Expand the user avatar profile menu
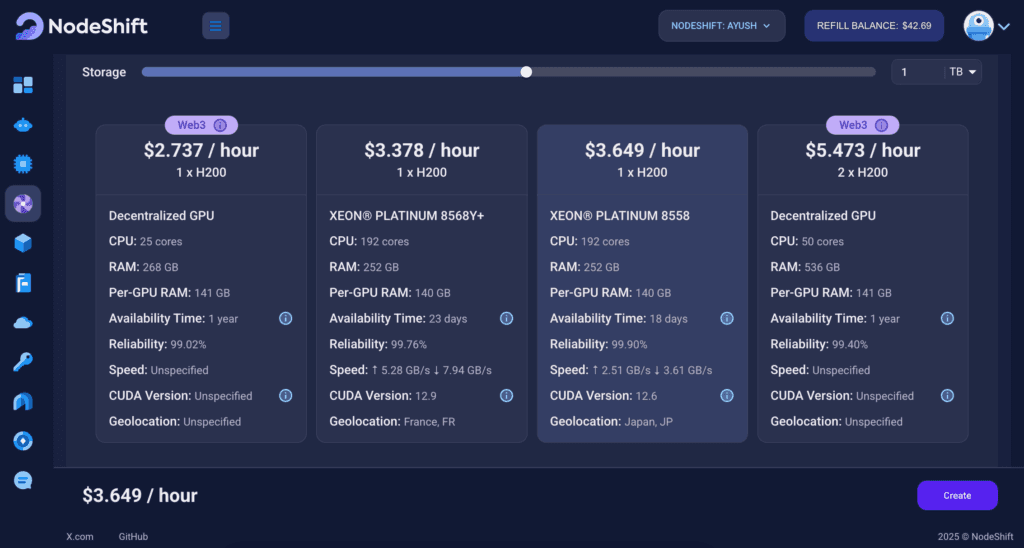The image size is (1024, 548). pos(986,26)
